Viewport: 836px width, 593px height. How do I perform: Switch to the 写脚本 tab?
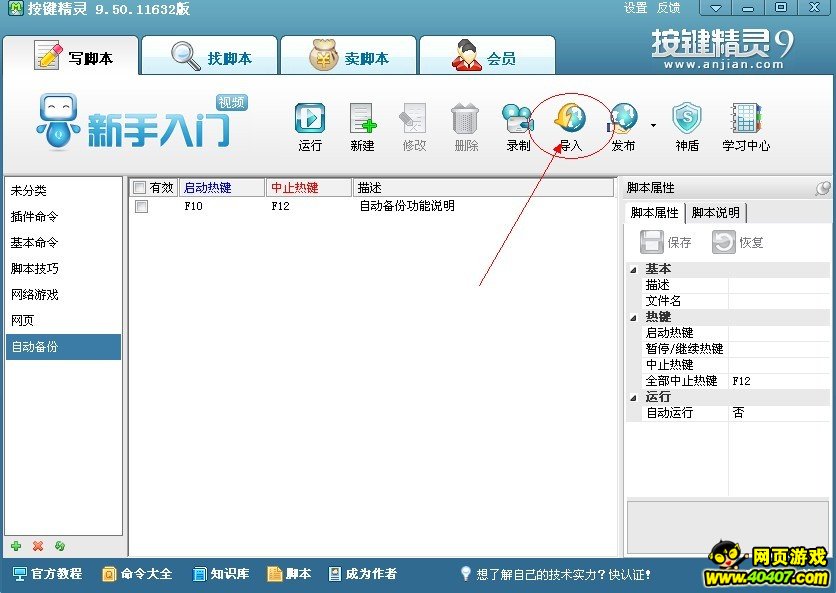tap(71, 55)
